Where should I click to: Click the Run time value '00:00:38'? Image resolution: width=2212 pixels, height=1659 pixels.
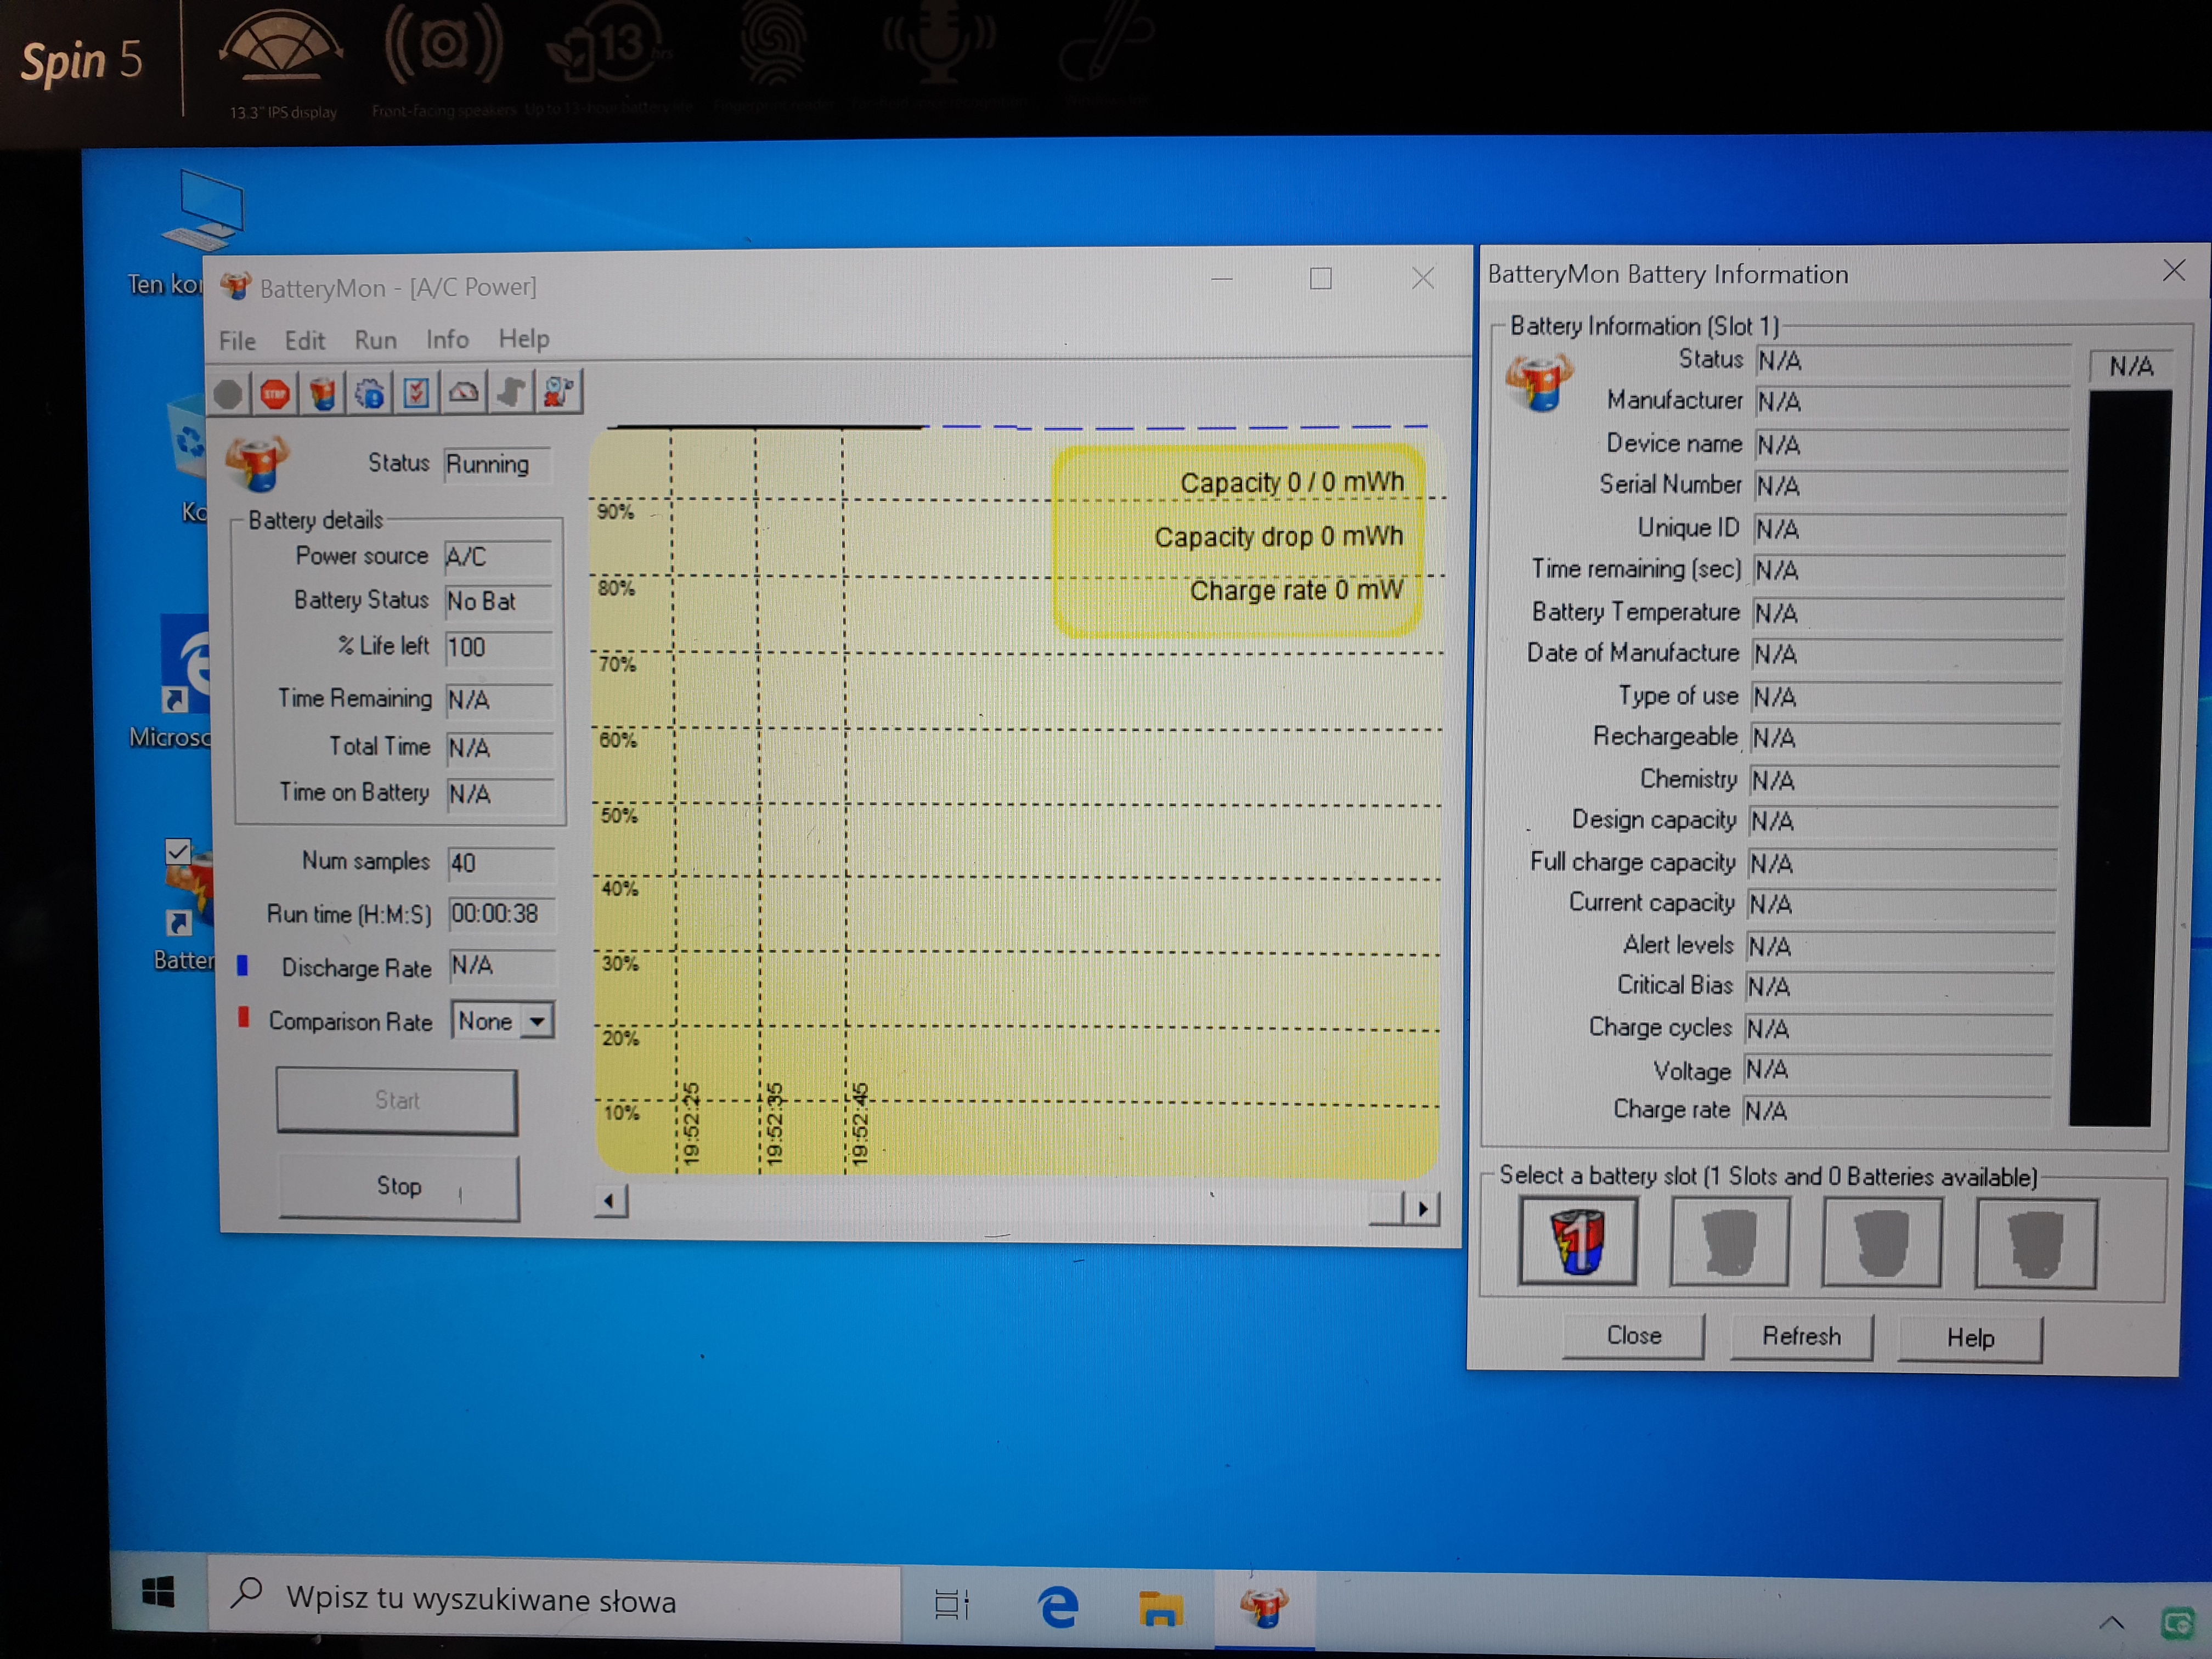tap(502, 914)
